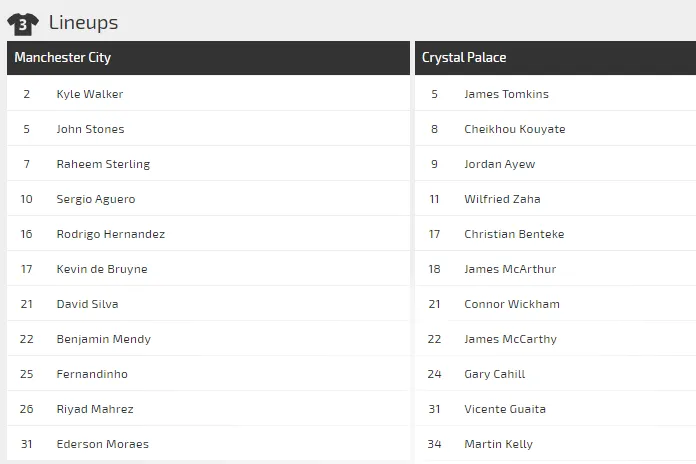Click the jersey icon beside Lineups
Viewport: 696px width, 464px height.
[x=23, y=22]
